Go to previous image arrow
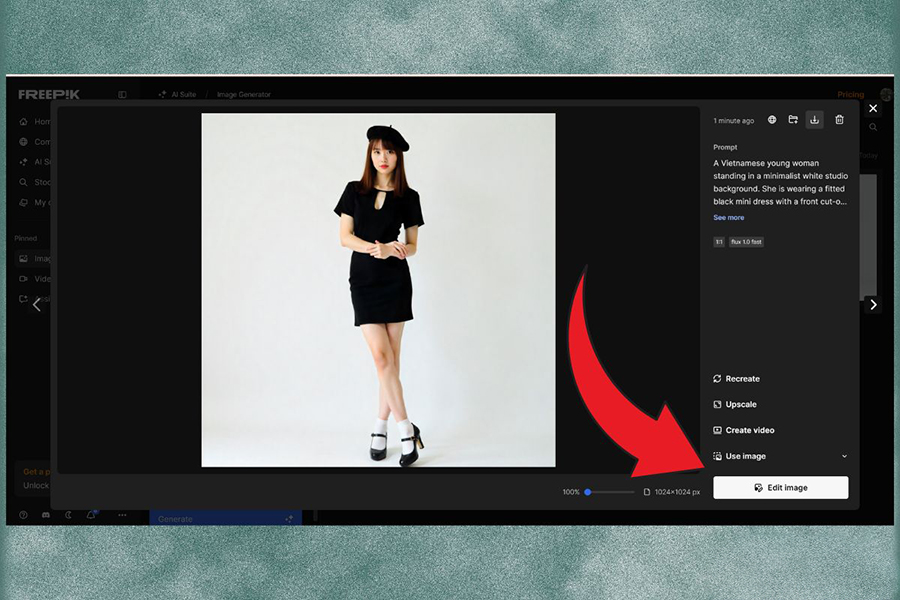 click(x=37, y=305)
